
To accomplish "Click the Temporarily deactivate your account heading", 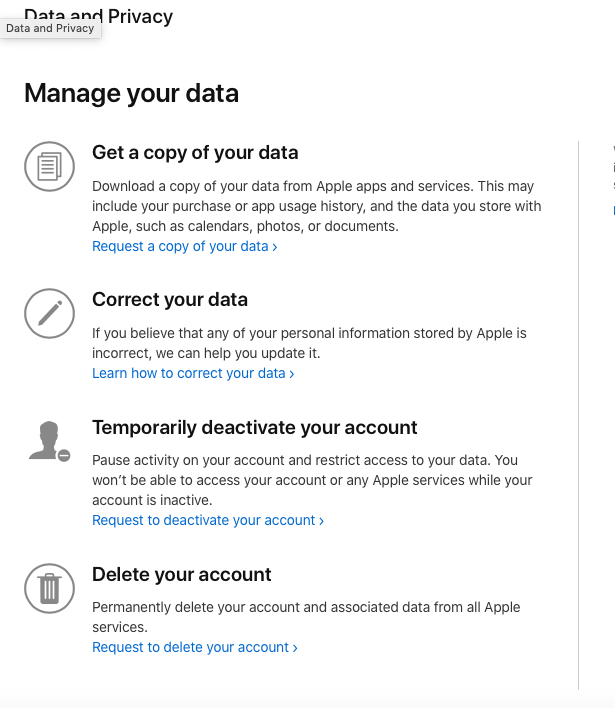I will click(x=255, y=427).
